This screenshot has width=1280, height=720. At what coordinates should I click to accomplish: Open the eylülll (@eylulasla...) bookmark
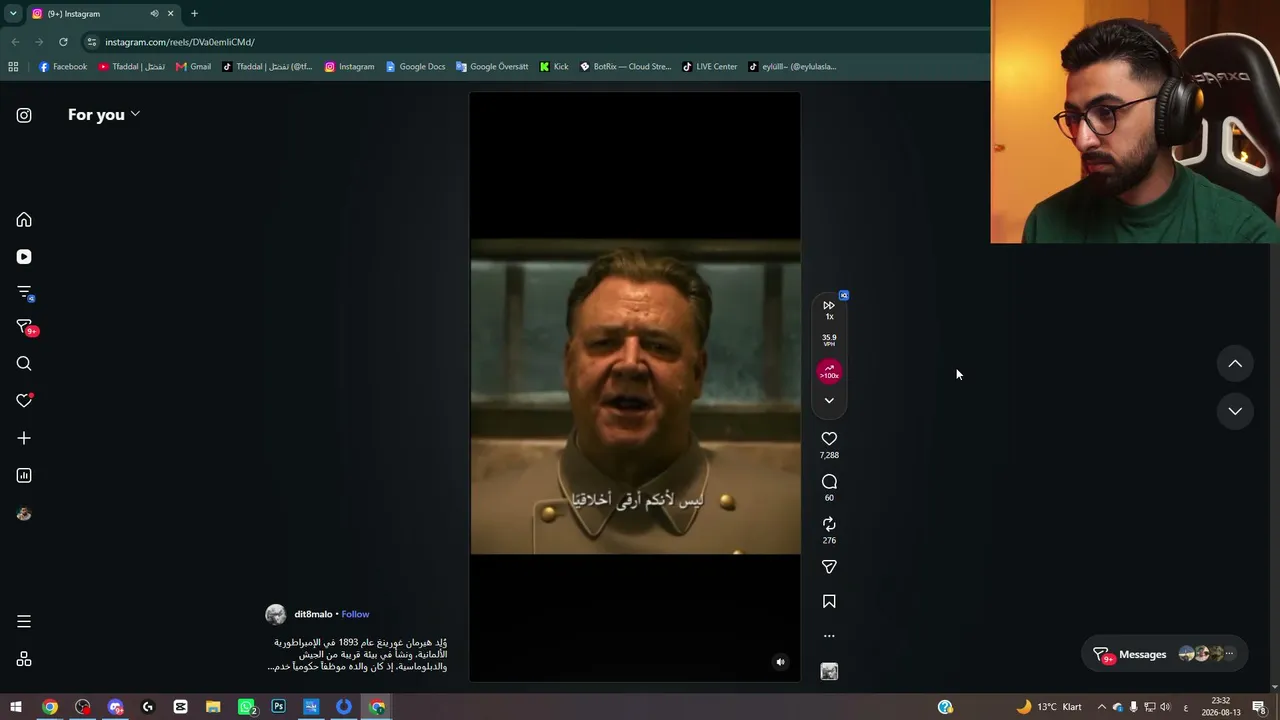(792, 67)
